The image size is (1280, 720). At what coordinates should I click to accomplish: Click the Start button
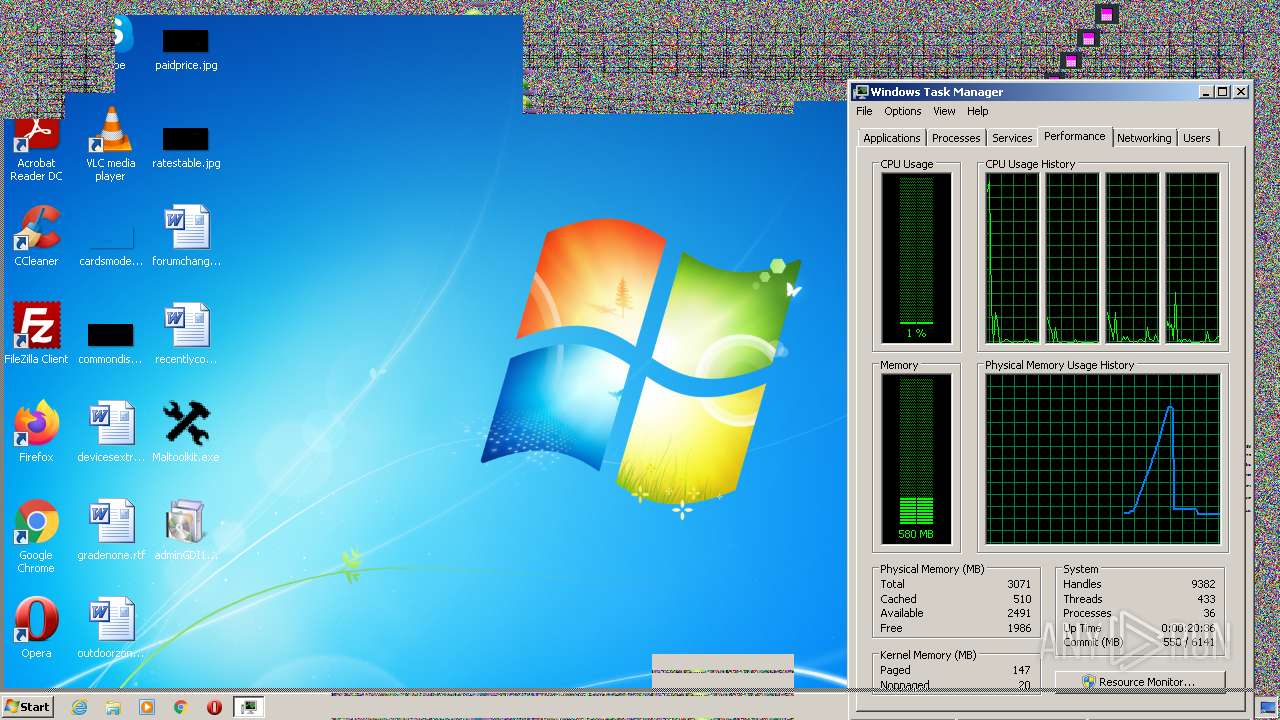(x=27, y=706)
